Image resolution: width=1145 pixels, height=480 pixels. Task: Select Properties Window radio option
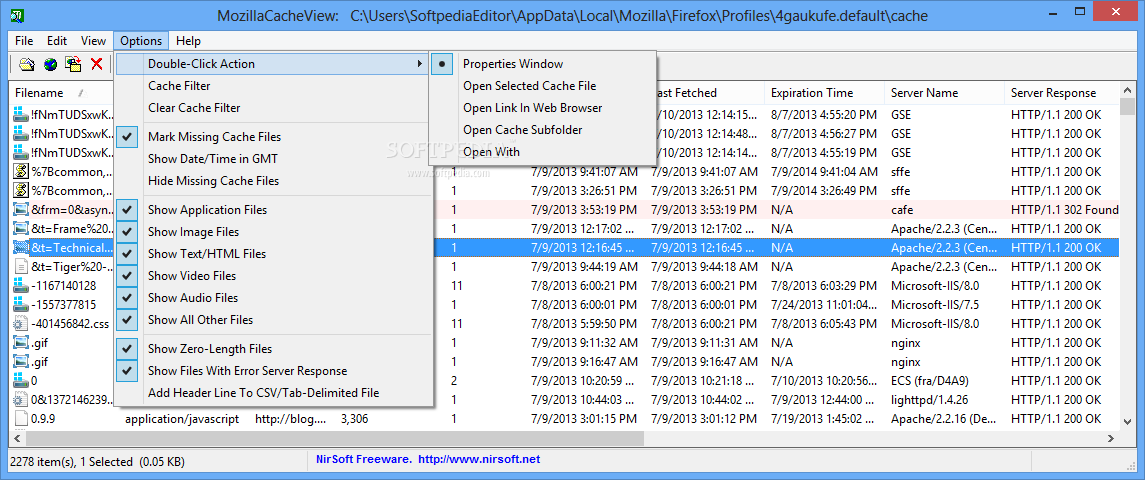tap(543, 64)
